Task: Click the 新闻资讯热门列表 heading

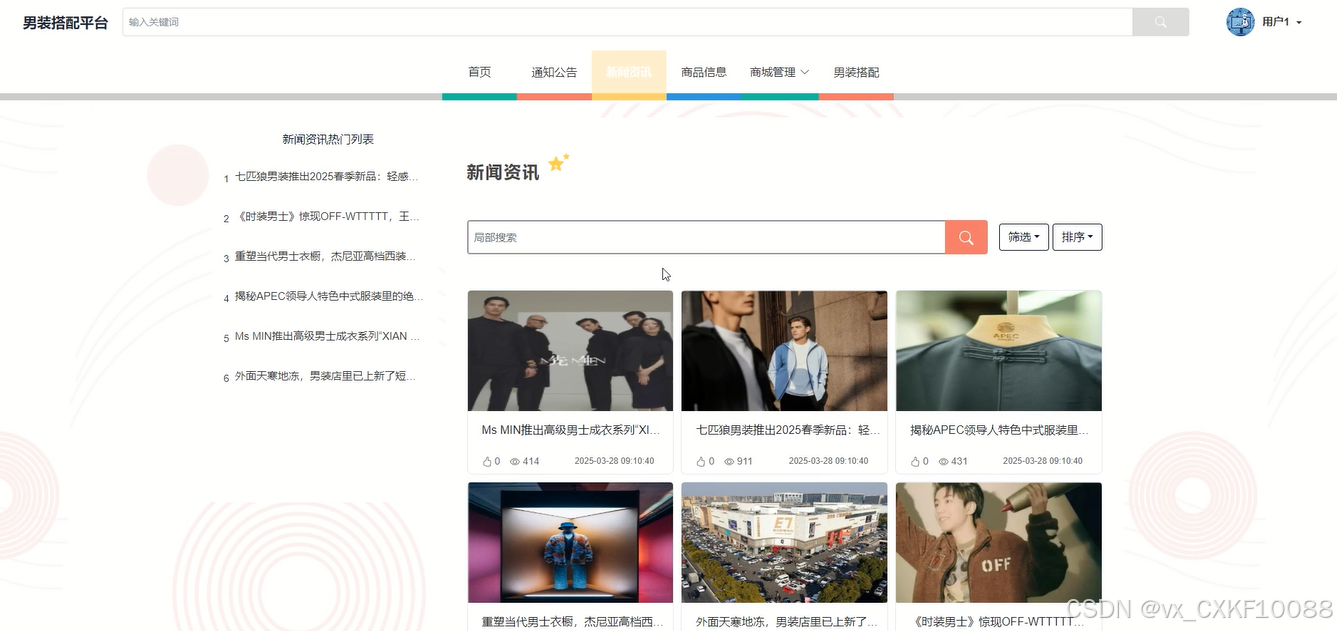Action: (328, 139)
